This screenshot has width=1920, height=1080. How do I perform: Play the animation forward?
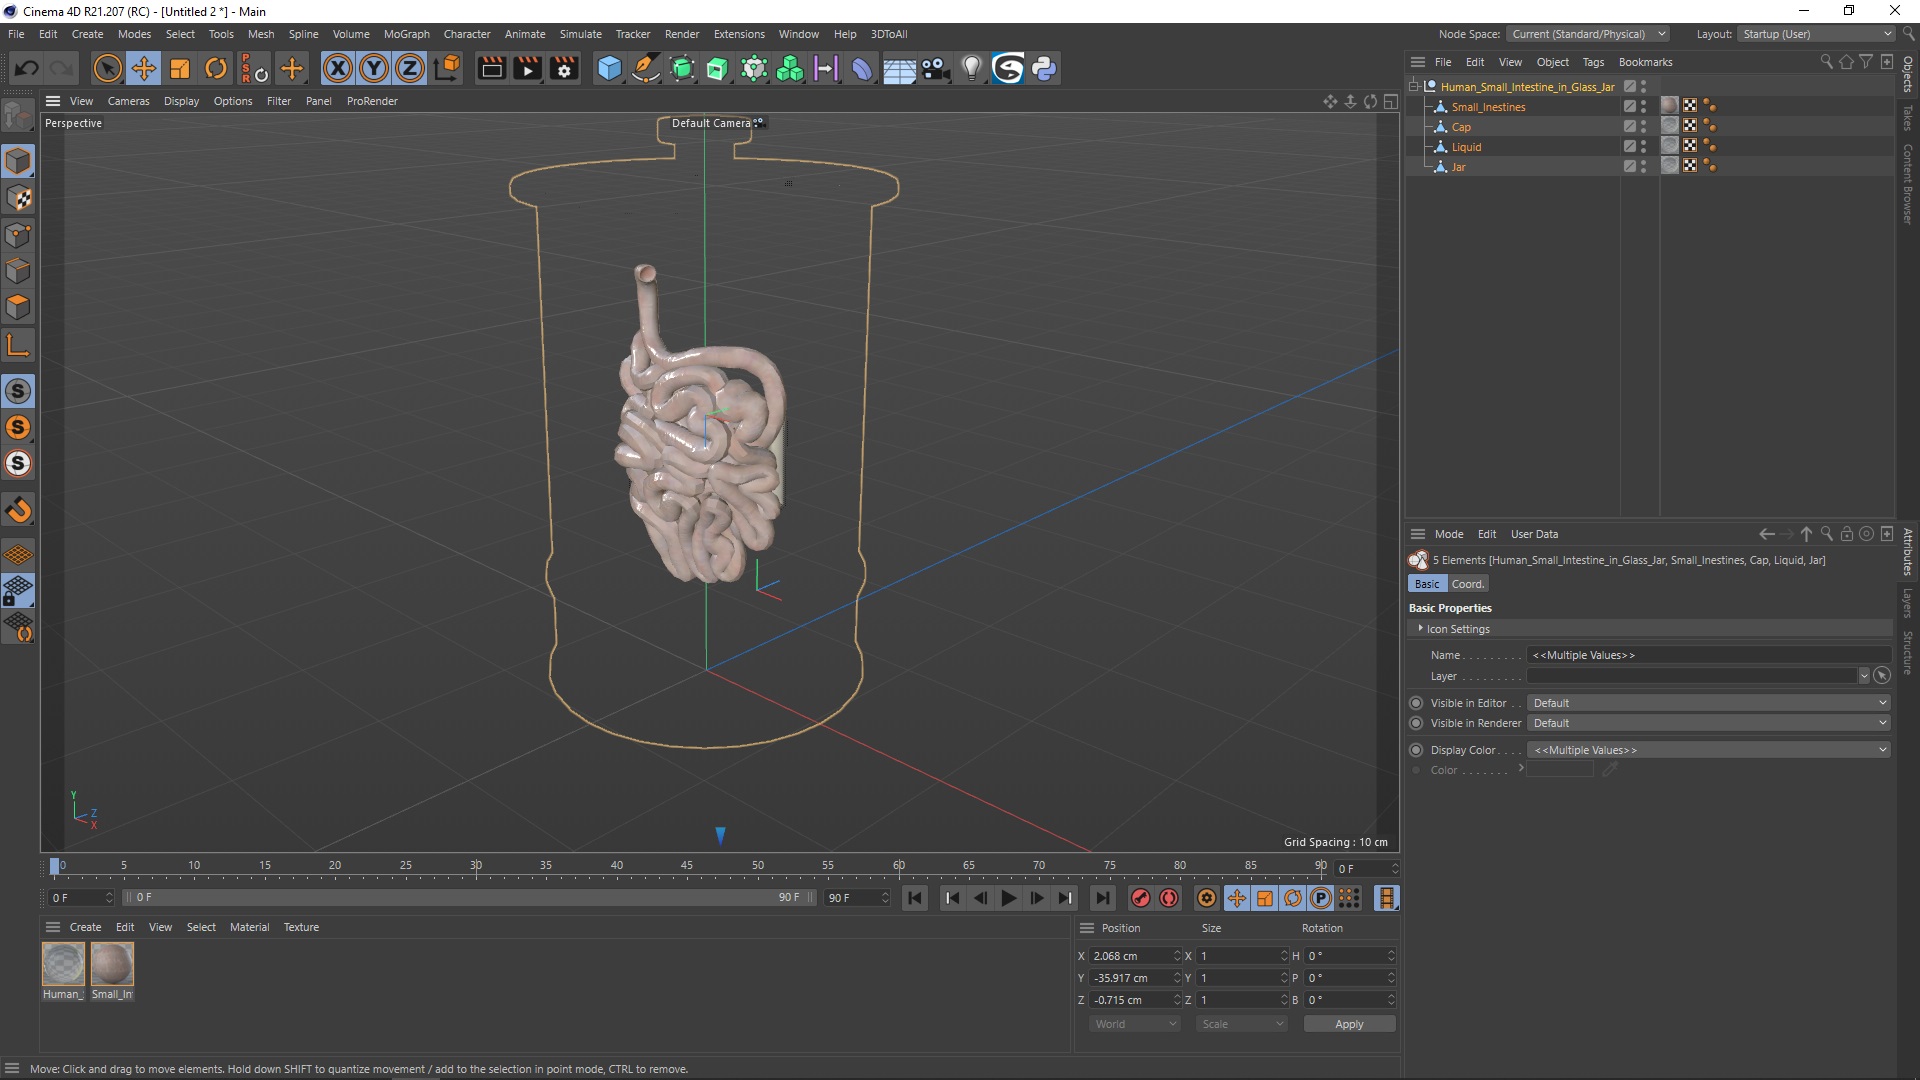[x=1008, y=898]
